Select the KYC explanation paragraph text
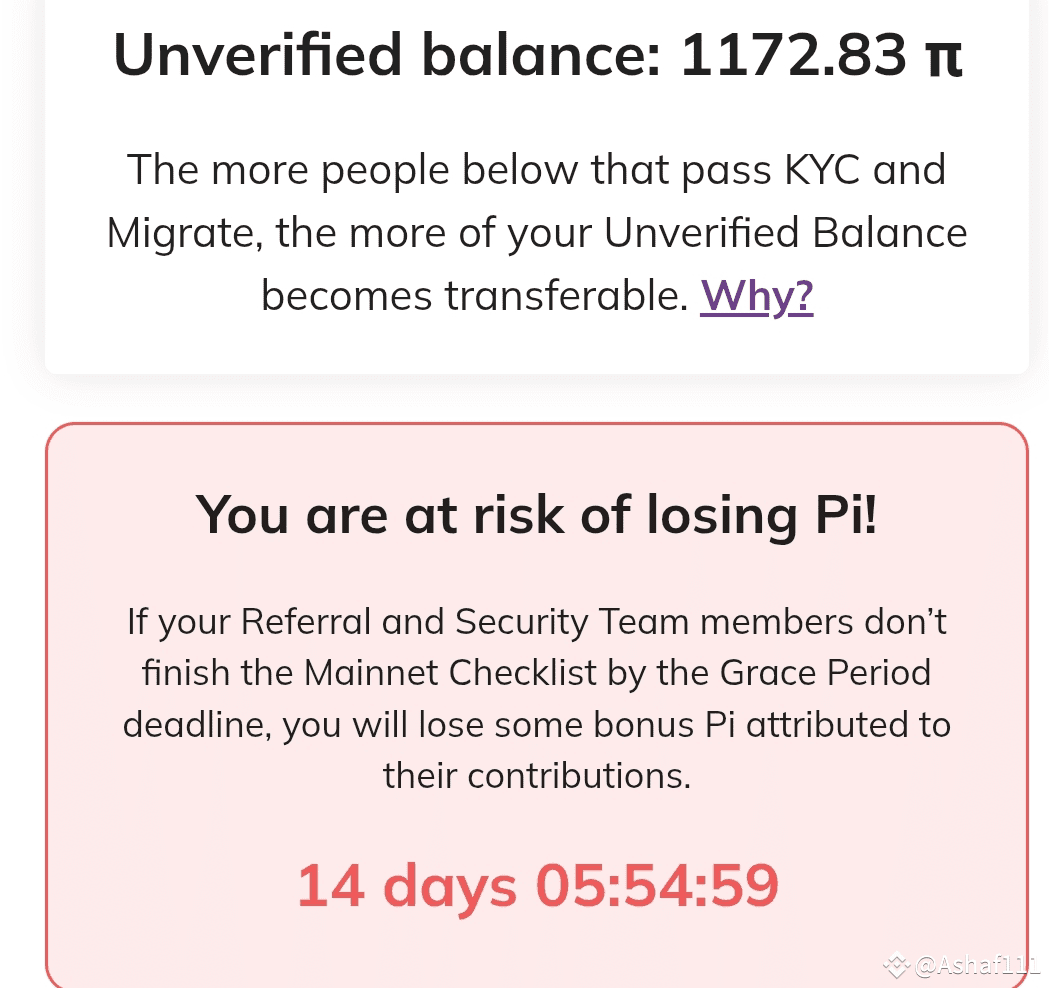 536,232
